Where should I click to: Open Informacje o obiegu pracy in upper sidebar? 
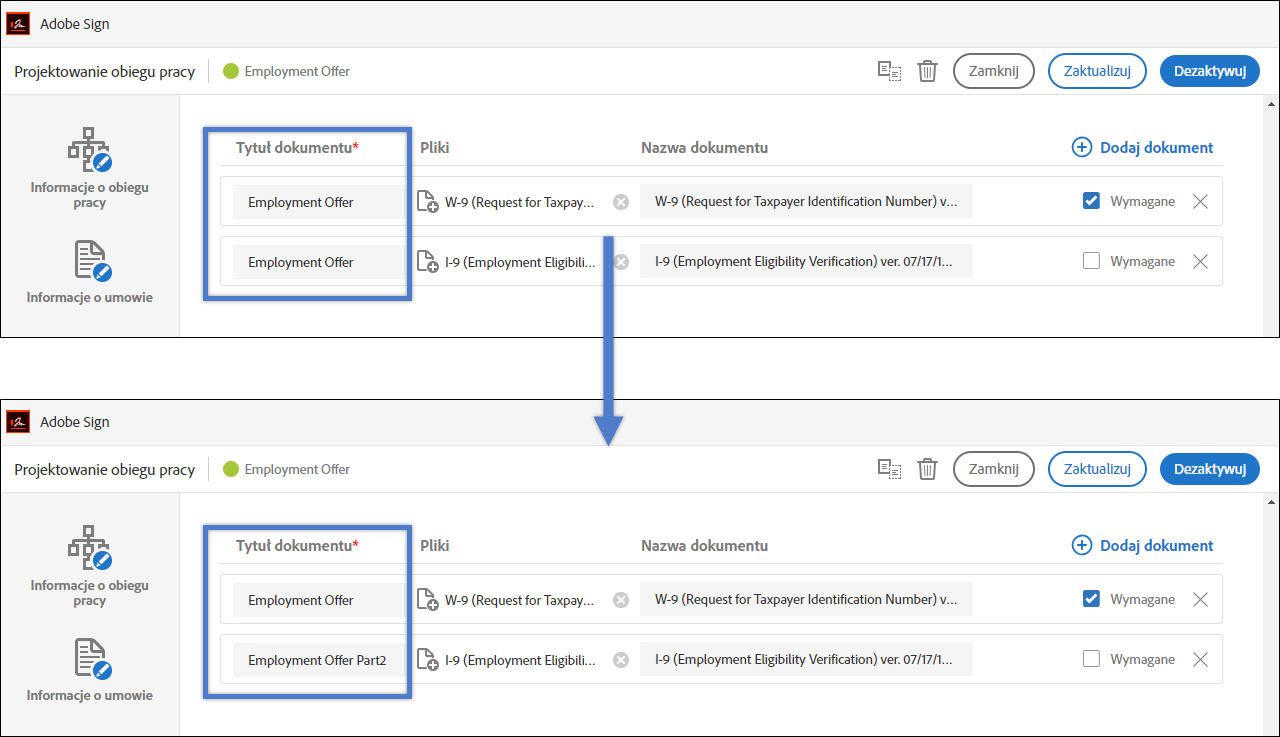pos(89,168)
